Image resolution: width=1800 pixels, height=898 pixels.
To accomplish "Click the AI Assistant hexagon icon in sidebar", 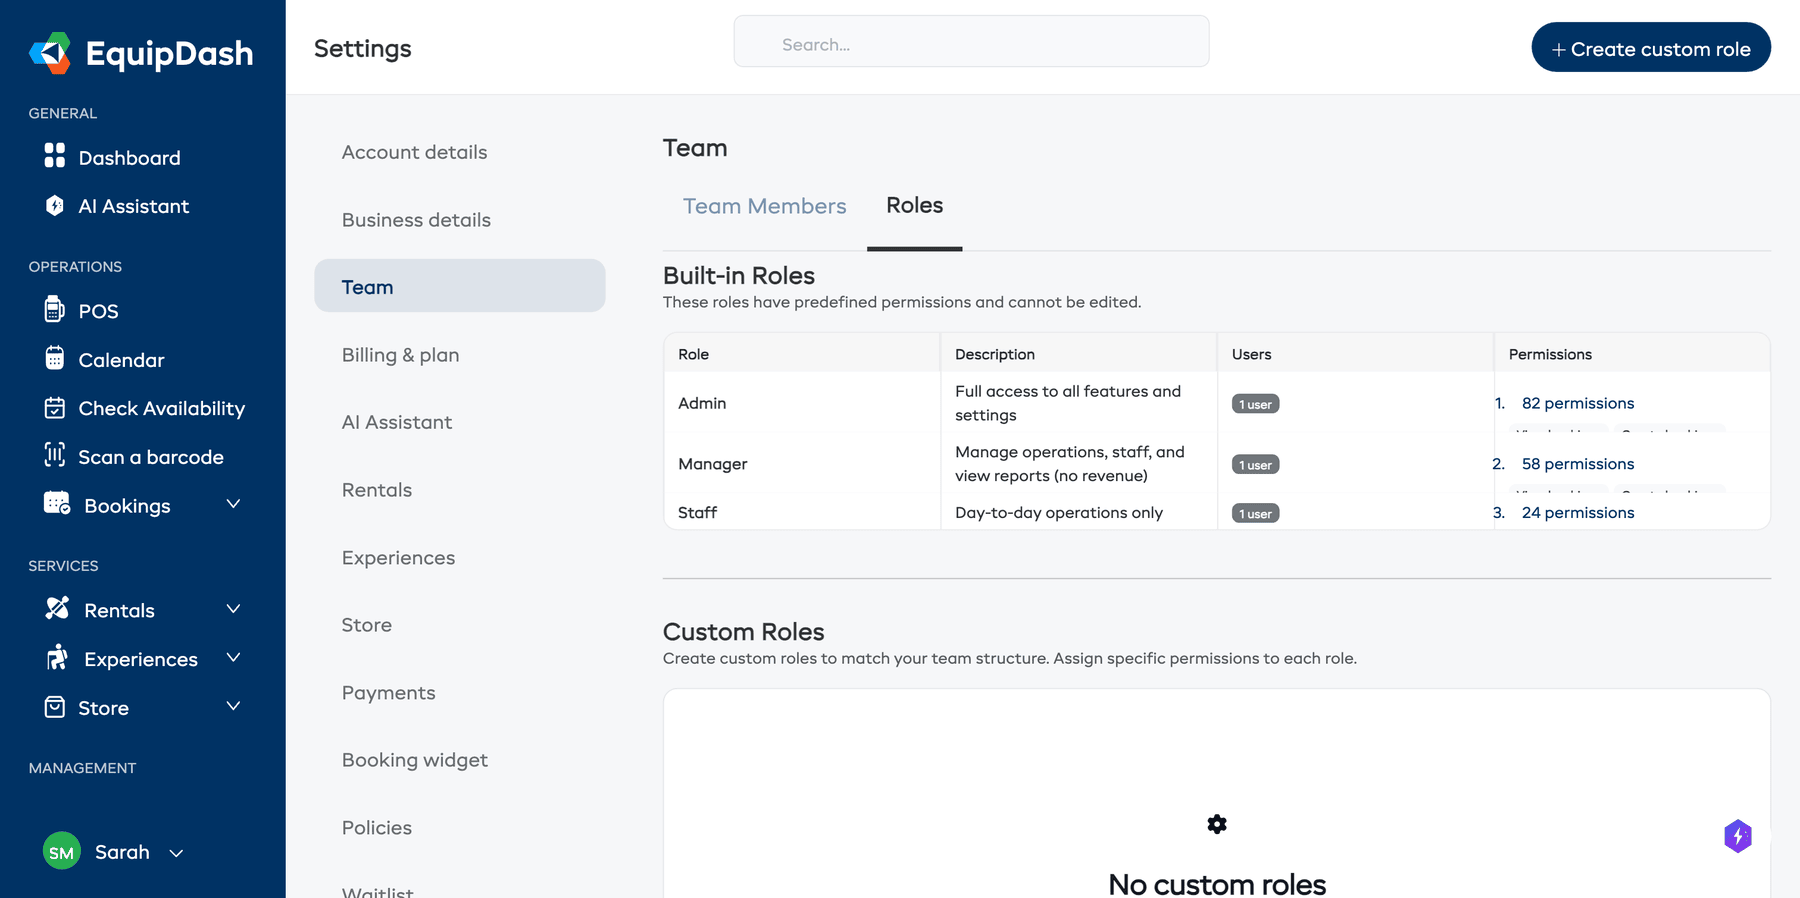I will [55, 205].
